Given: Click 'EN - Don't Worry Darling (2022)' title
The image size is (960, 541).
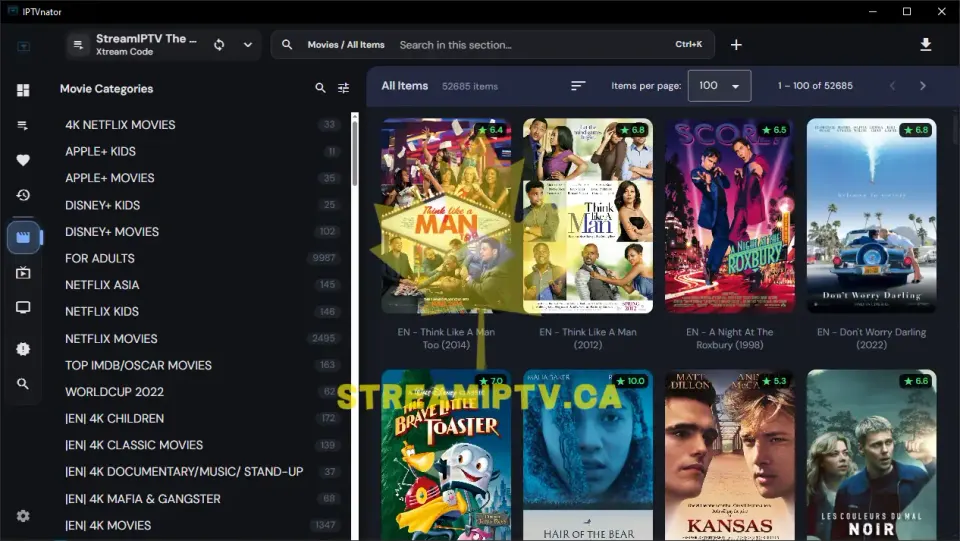Looking at the screenshot, I should [871, 338].
